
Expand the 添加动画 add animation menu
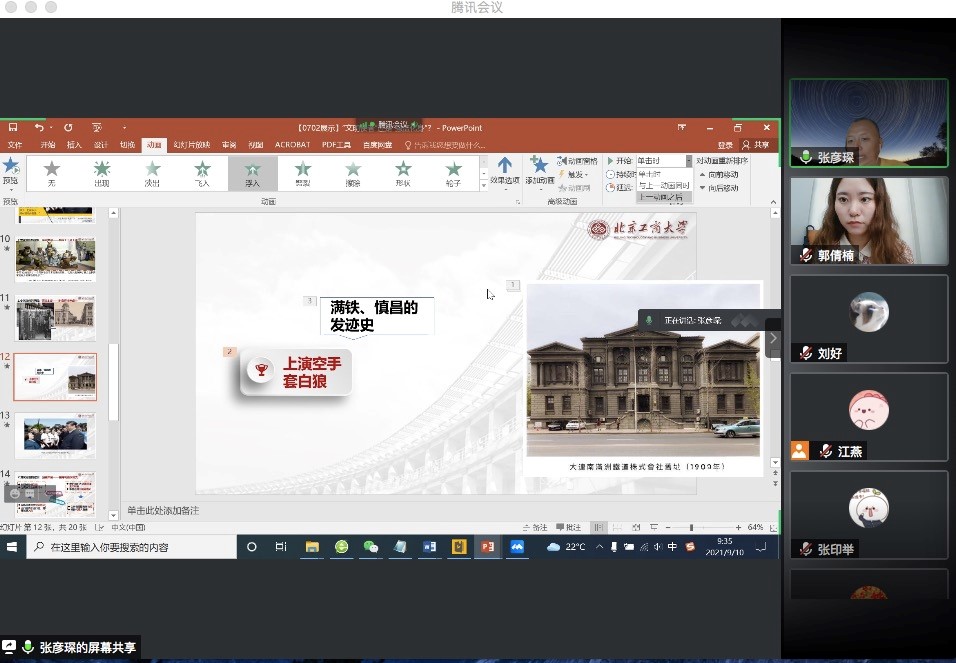539,171
